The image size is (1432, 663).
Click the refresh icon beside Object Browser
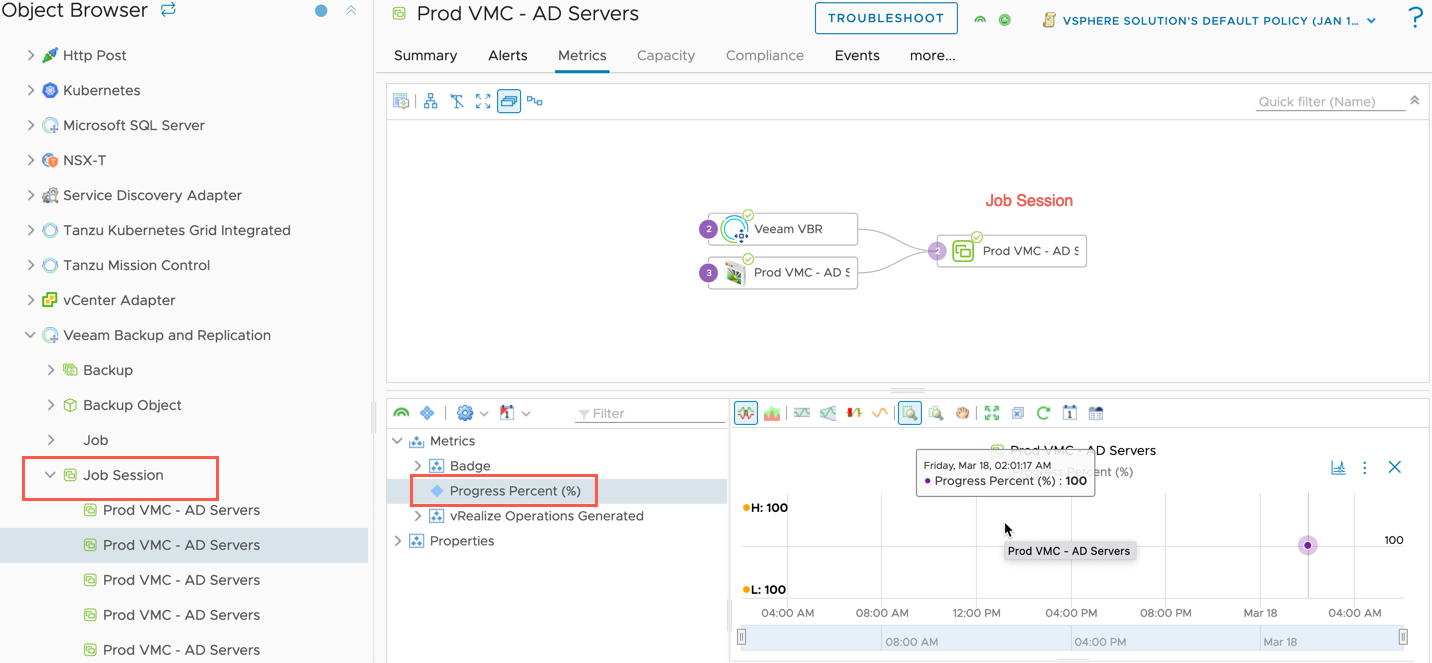[x=168, y=10]
